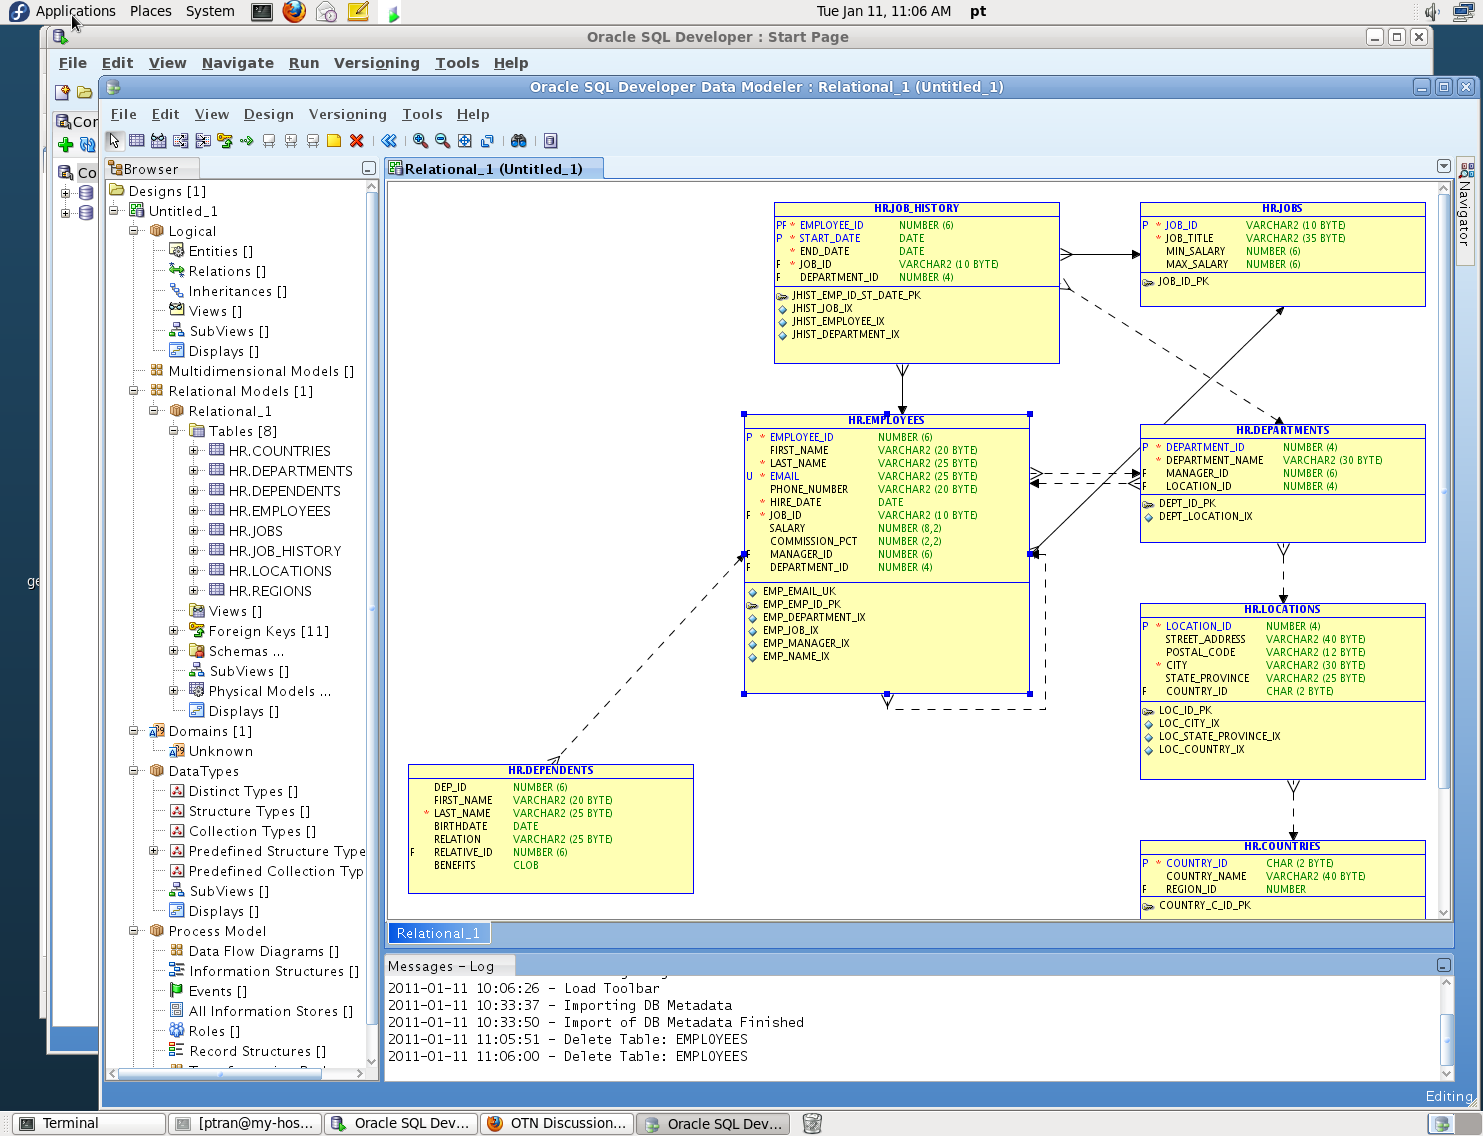Expand the Foreign Keys node
Viewport: 1483px width, 1136px height.
click(x=175, y=631)
